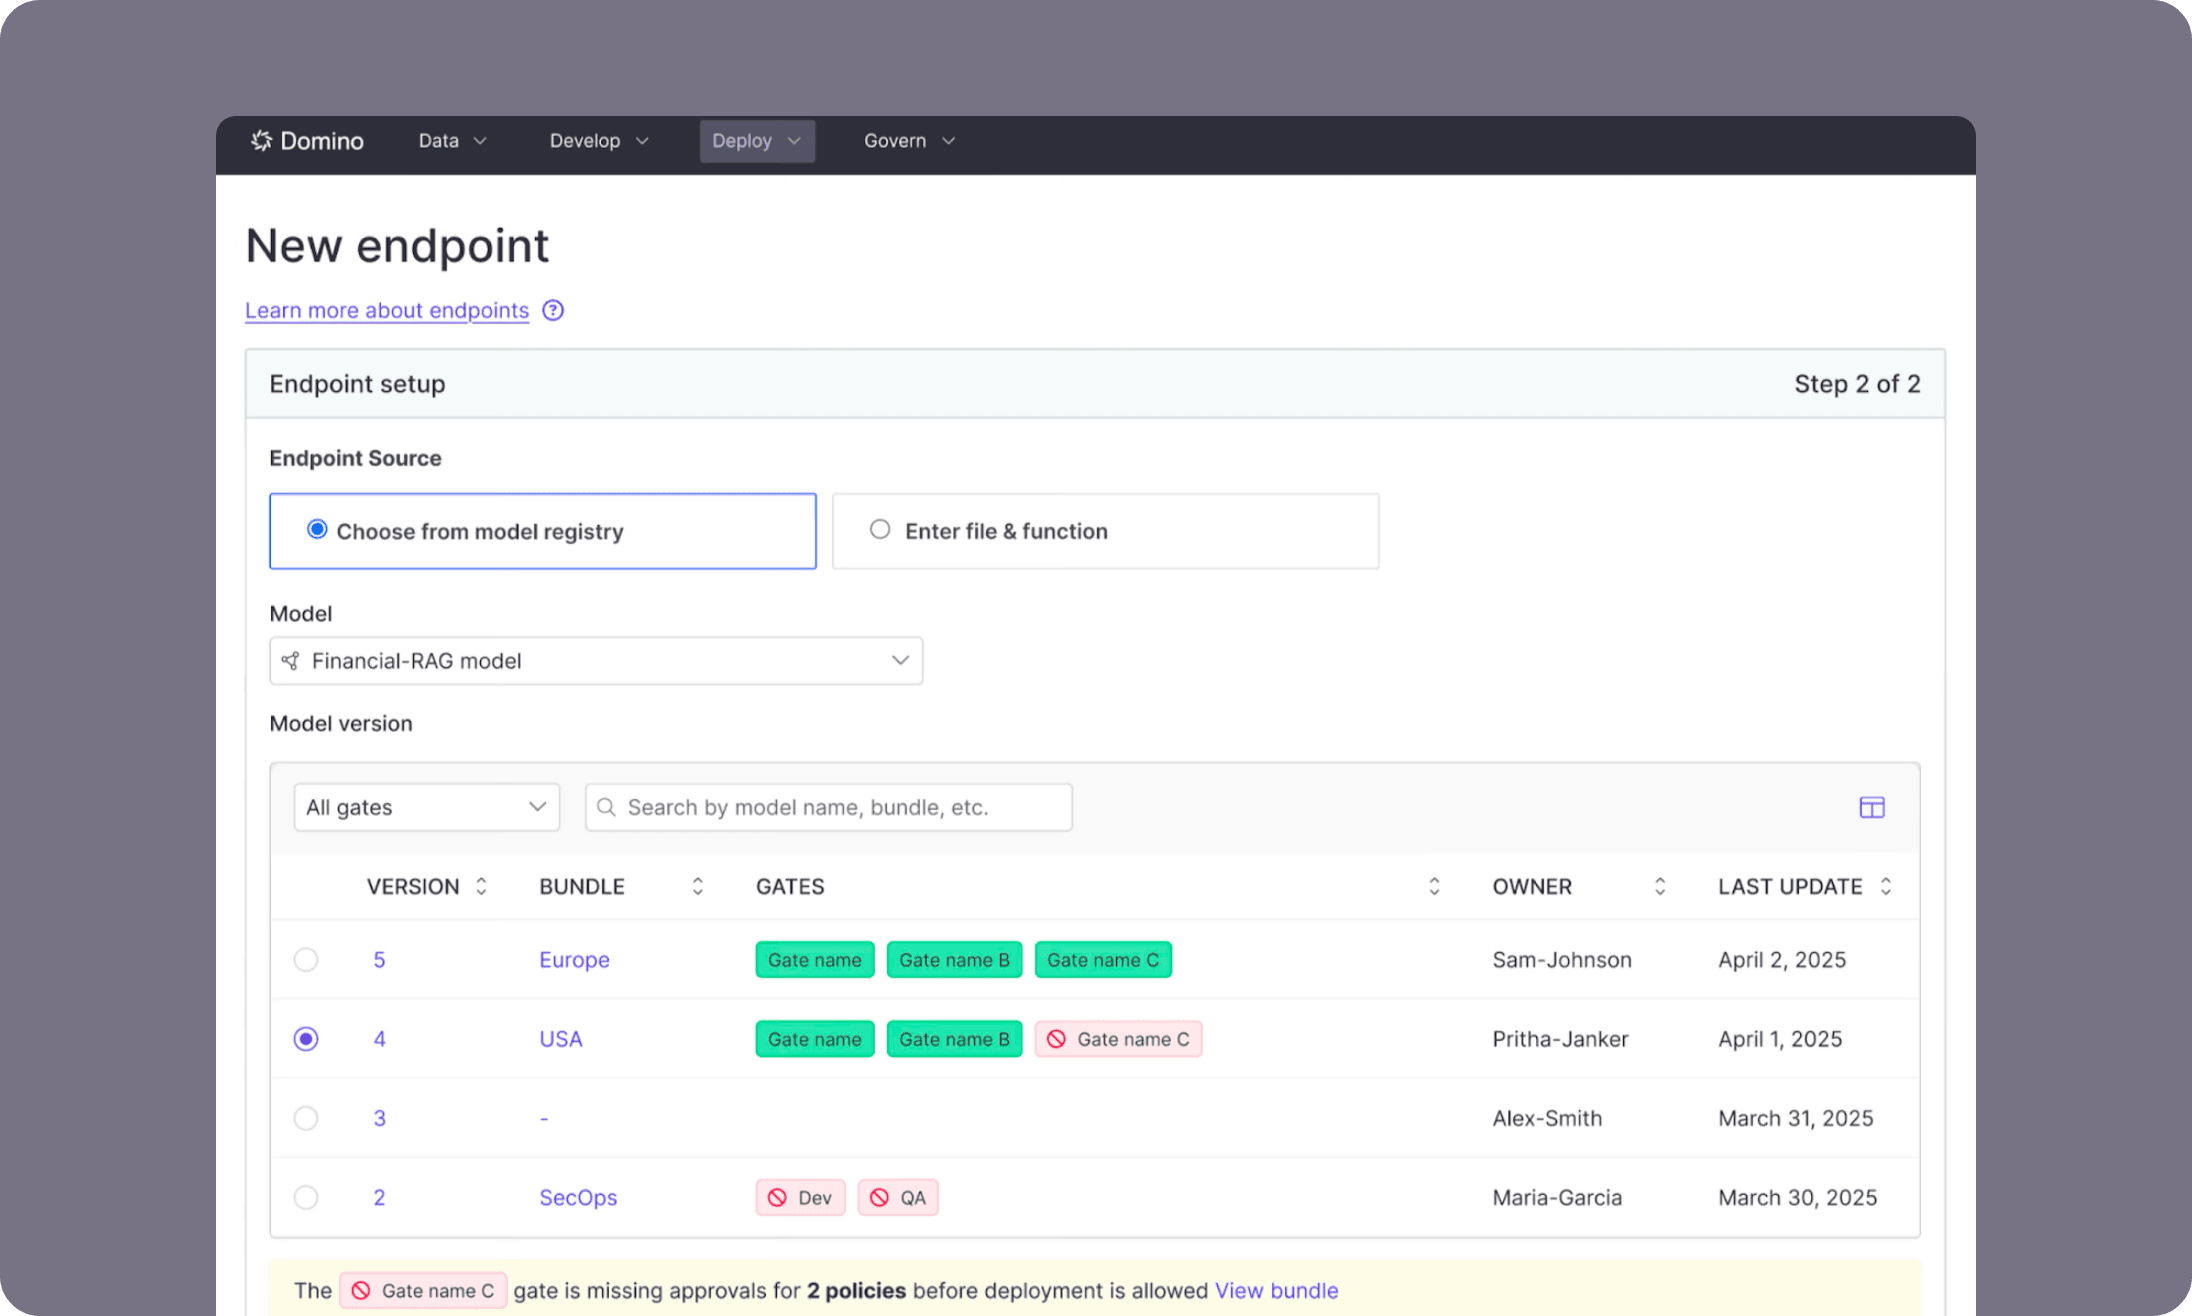Expand the Deploy menu chevron

pos(793,141)
